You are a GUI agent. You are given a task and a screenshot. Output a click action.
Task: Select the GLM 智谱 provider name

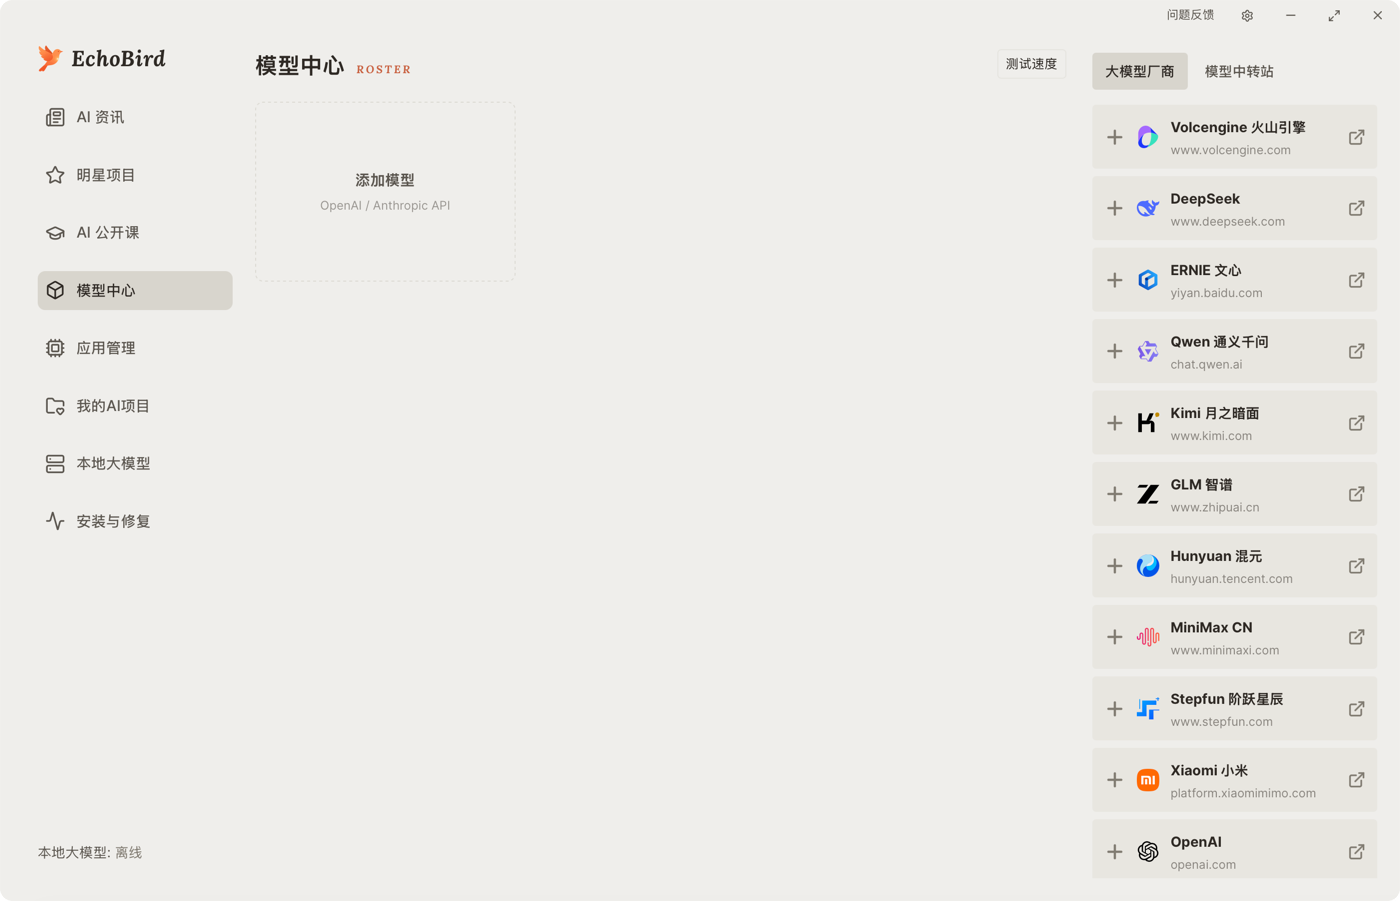[x=1201, y=485]
